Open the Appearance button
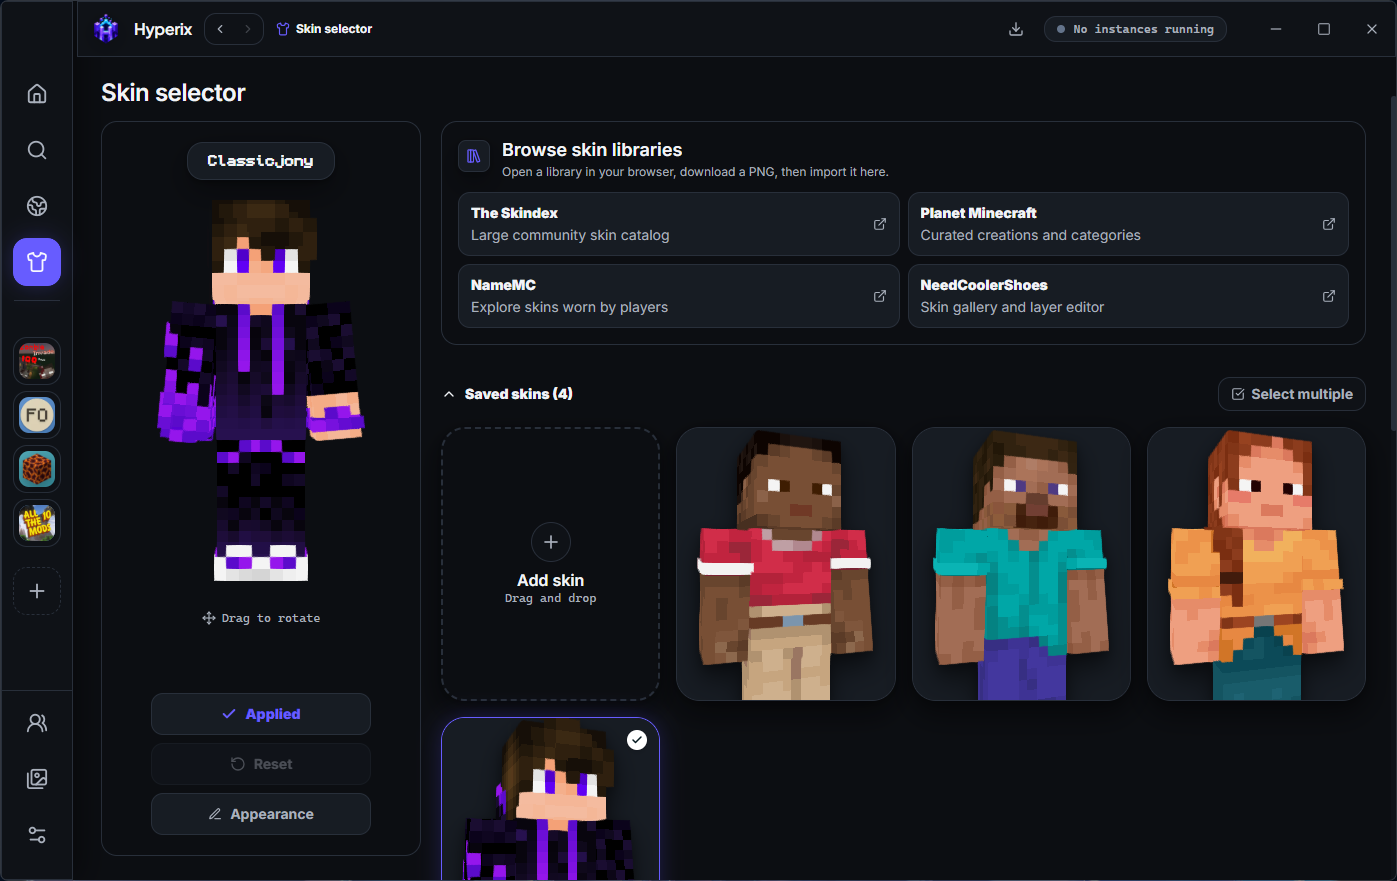The image size is (1397, 881). point(261,814)
